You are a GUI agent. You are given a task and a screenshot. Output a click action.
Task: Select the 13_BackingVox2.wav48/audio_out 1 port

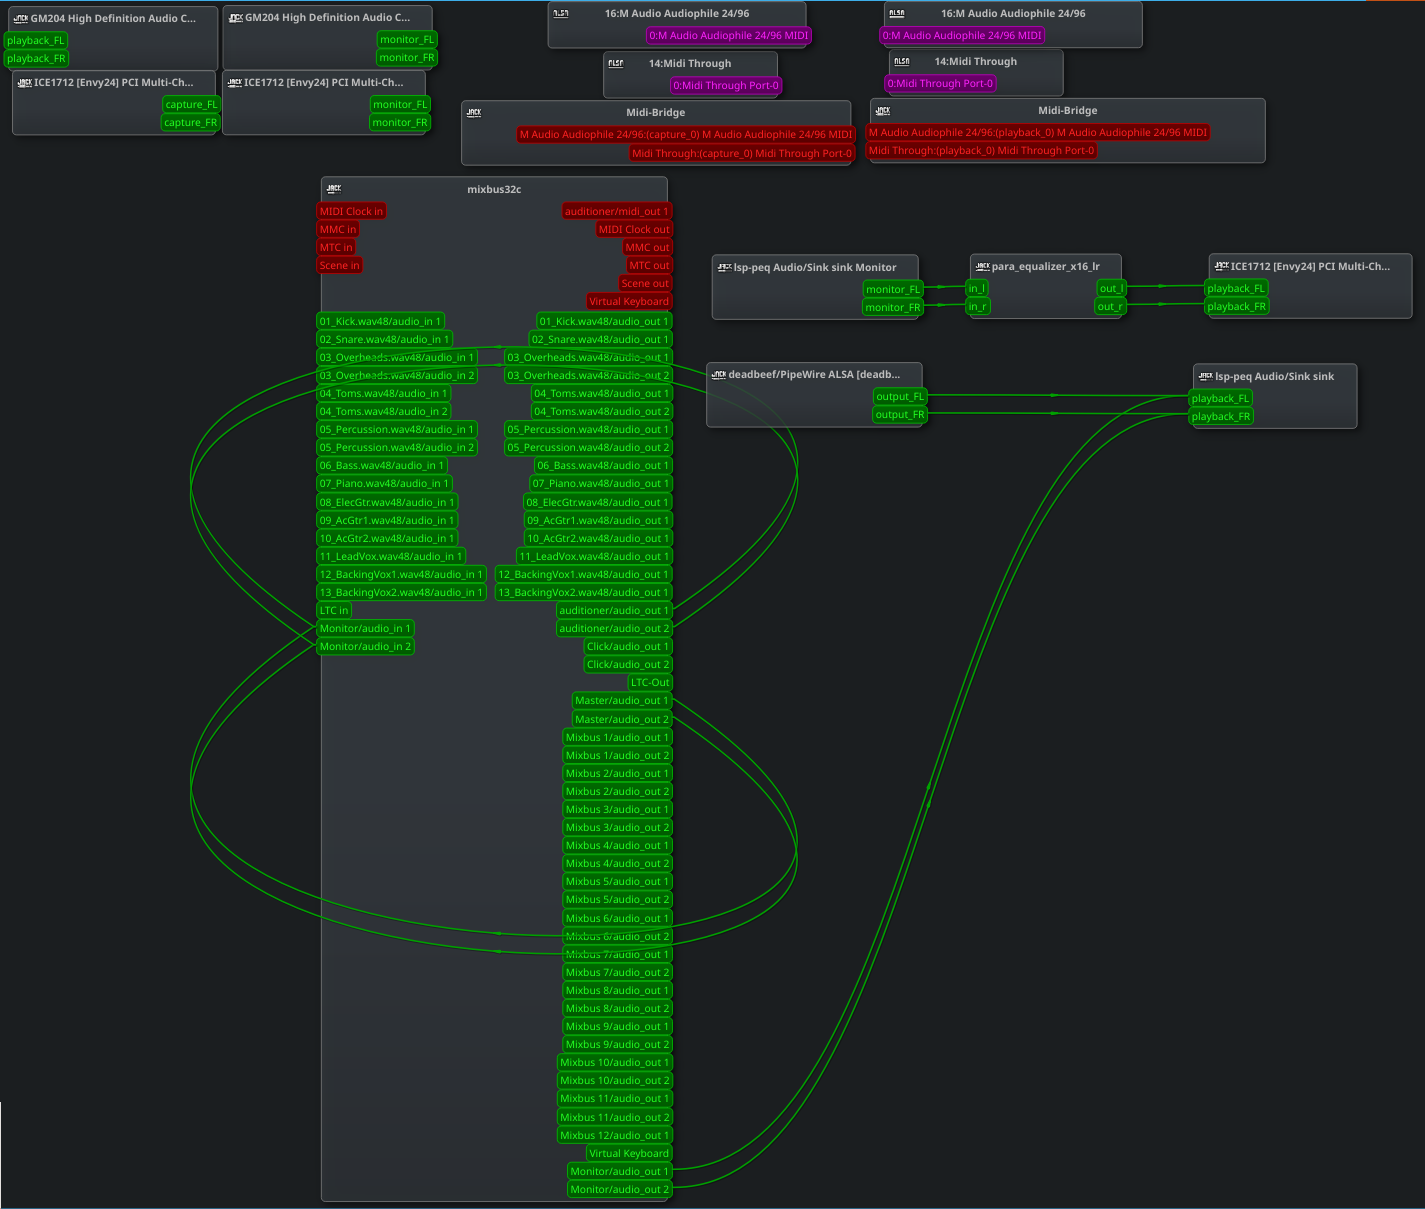583,592
